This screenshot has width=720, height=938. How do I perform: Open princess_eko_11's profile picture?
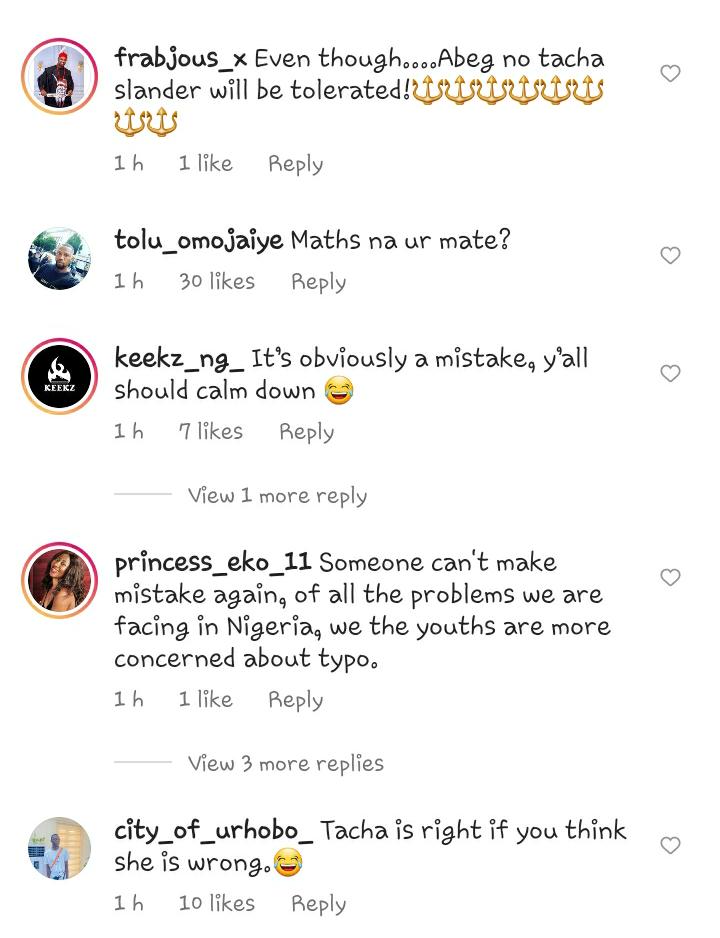pyautogui.click(x=60, y=580)
